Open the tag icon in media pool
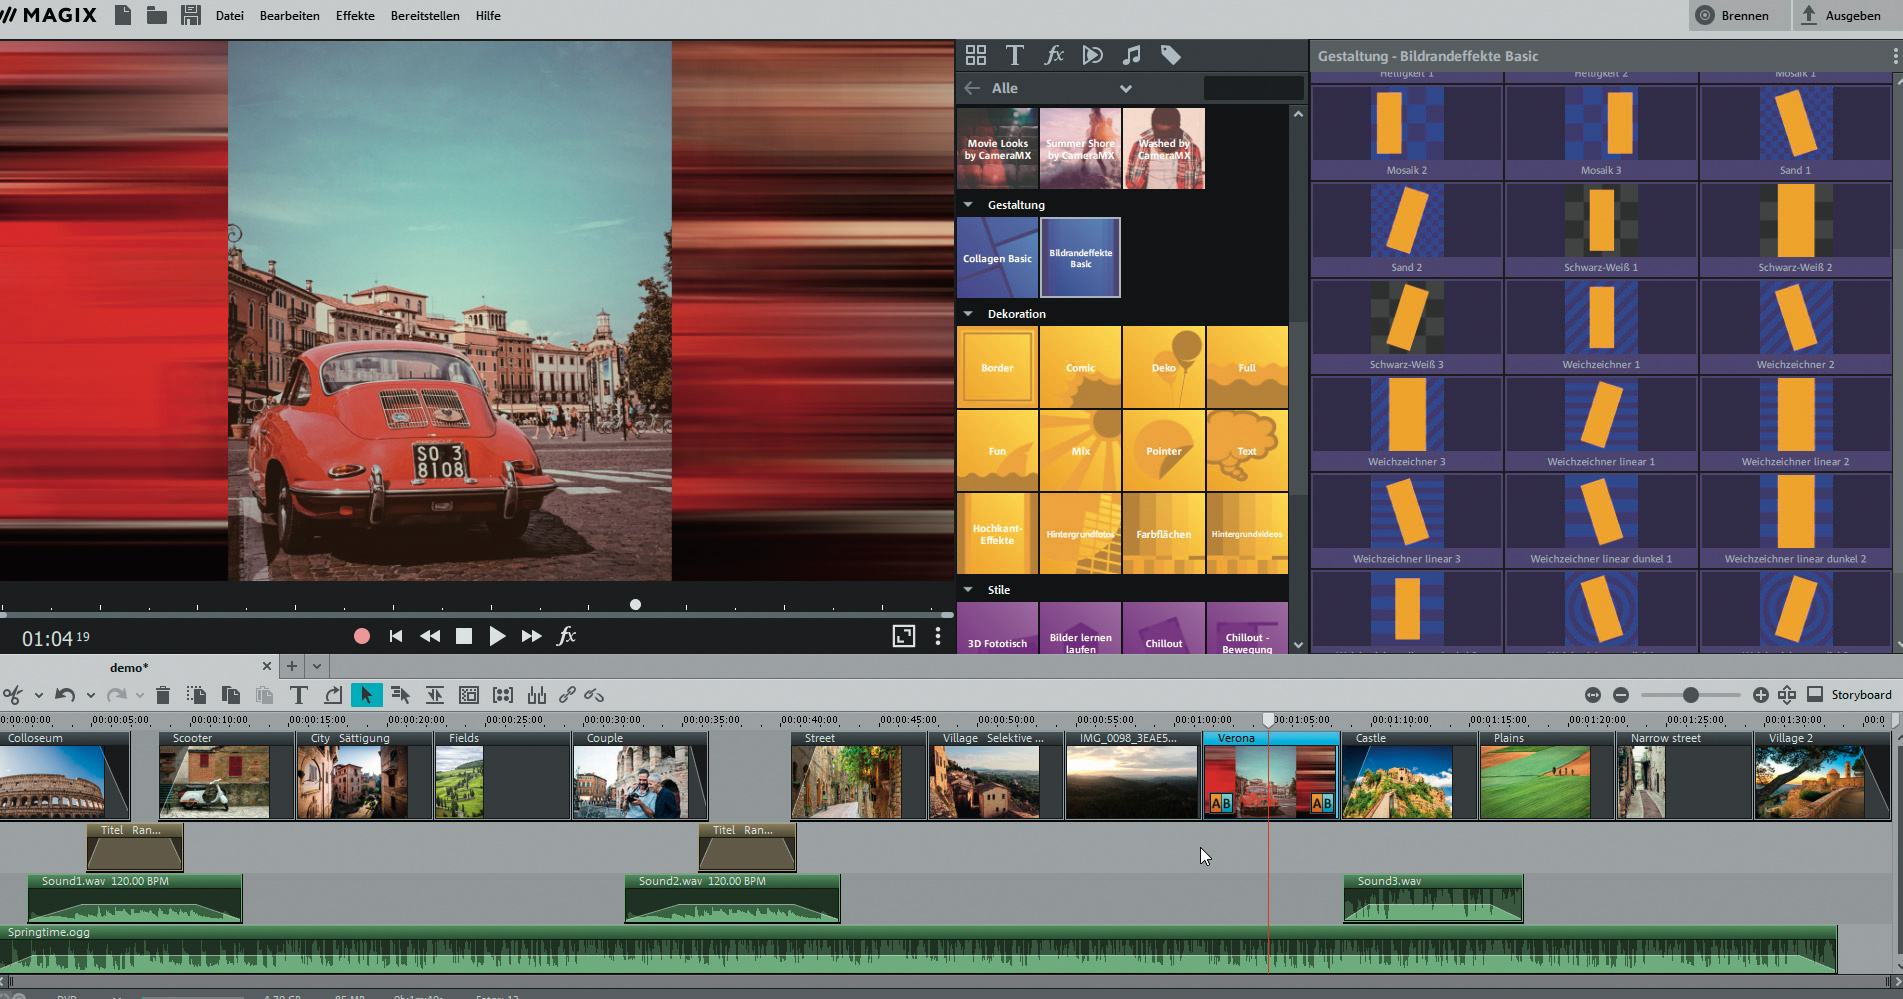This screenshot has width=1903, height=999. [1170, 56]
